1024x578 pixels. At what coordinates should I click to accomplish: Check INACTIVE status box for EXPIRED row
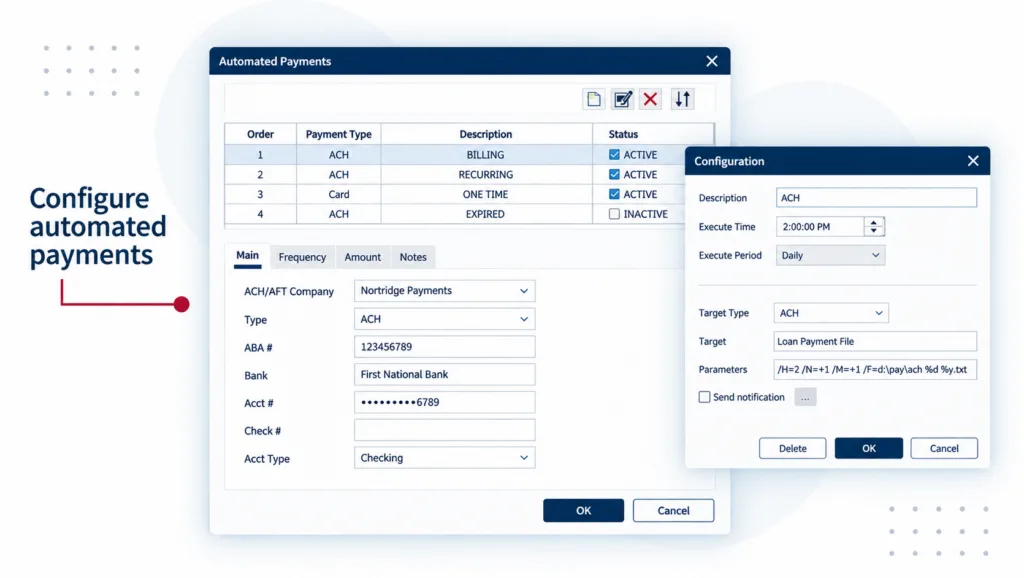(614, 214)
